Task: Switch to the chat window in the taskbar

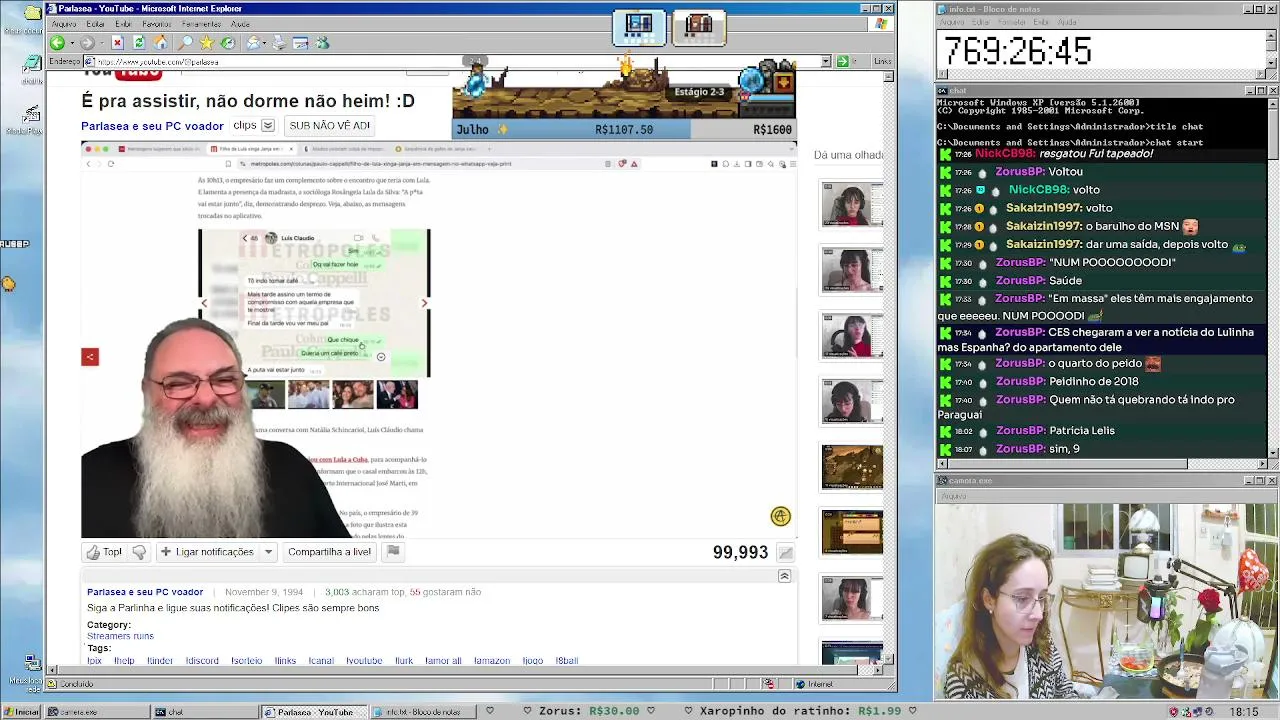Action: [x=204, y=712]
